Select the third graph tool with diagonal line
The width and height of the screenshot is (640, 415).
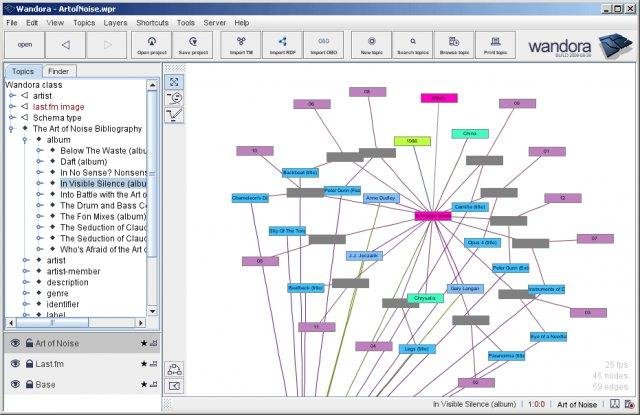(174, 115)
